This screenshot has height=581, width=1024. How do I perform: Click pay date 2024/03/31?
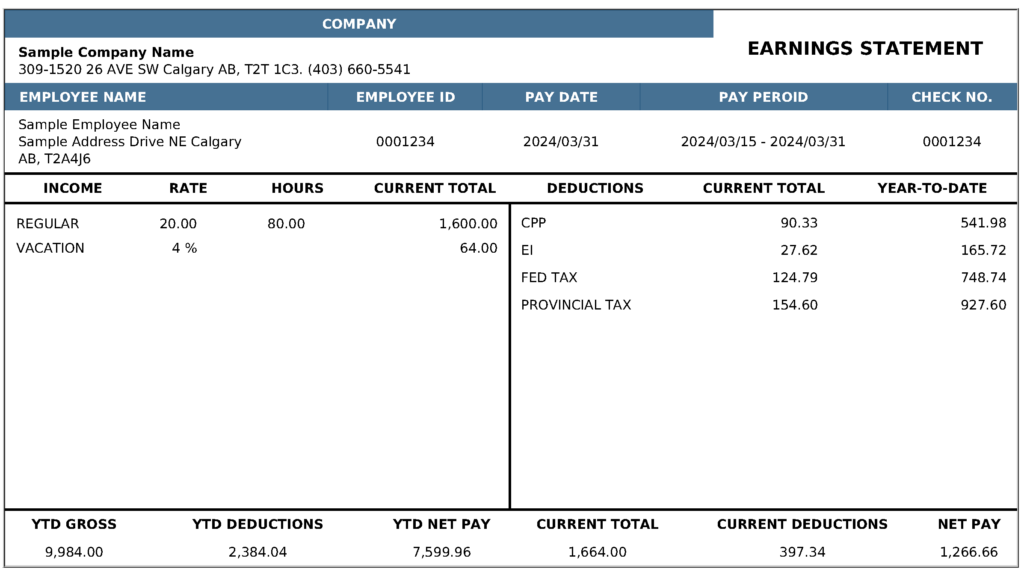[560, 142]
